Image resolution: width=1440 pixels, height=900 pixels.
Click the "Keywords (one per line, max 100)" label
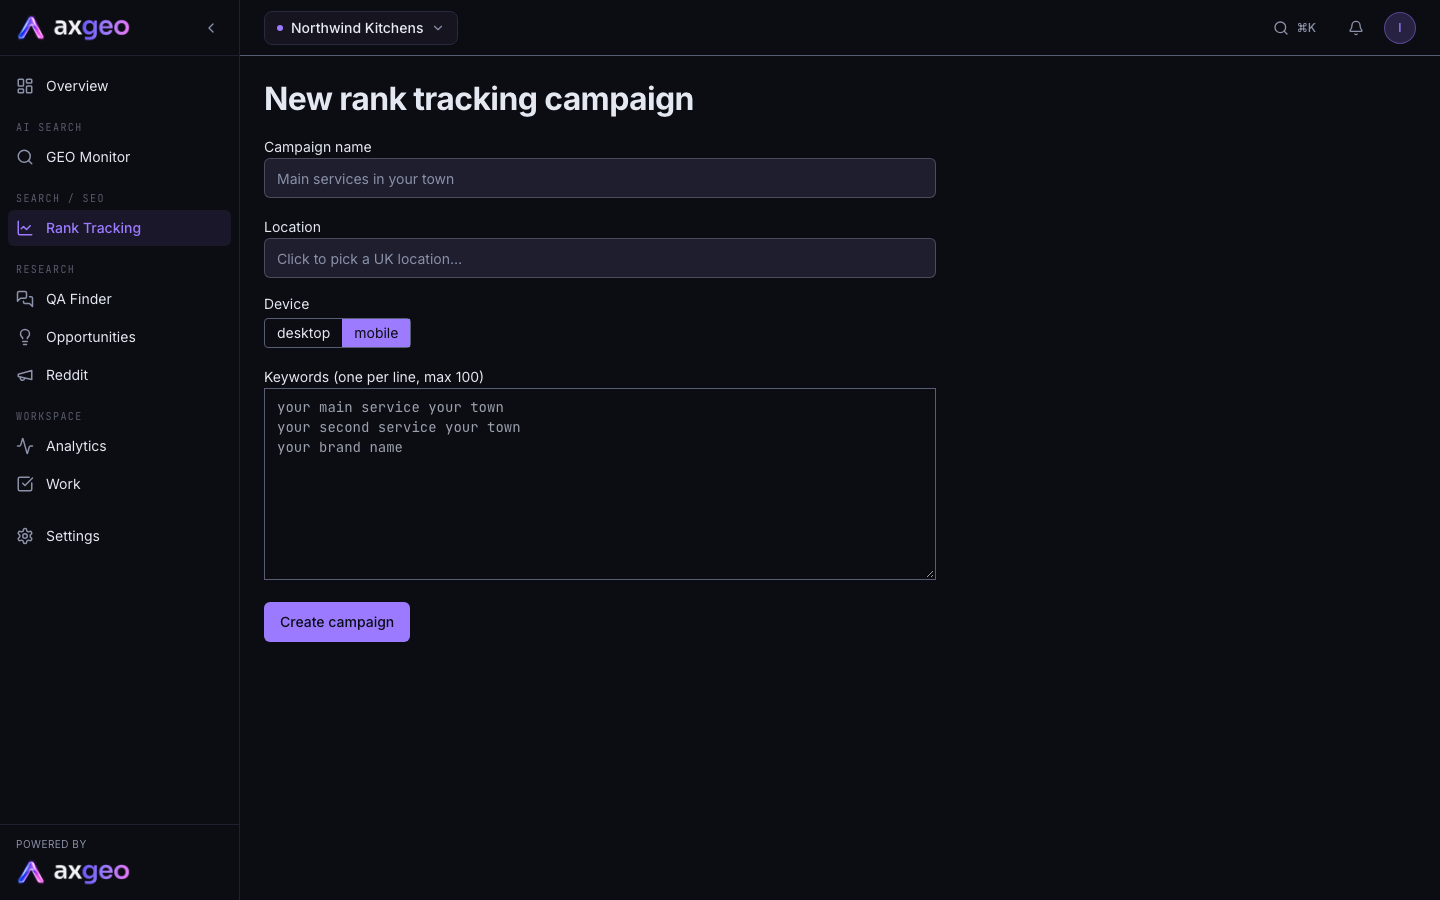(x=374, y=377)
